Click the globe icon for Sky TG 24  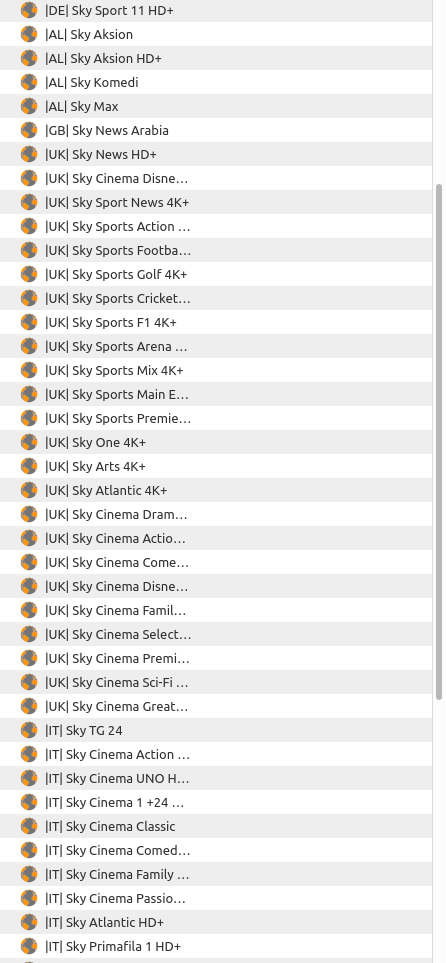pyautogui.click(x=29, y=730)
